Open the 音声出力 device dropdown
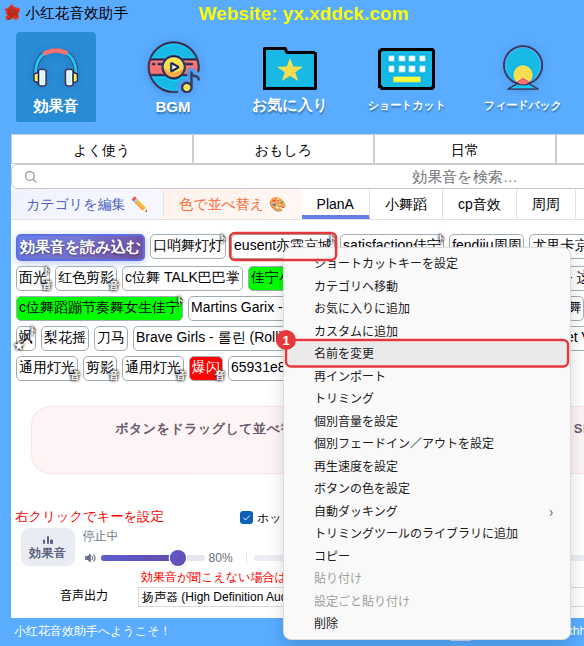 (x=211, y=597)
